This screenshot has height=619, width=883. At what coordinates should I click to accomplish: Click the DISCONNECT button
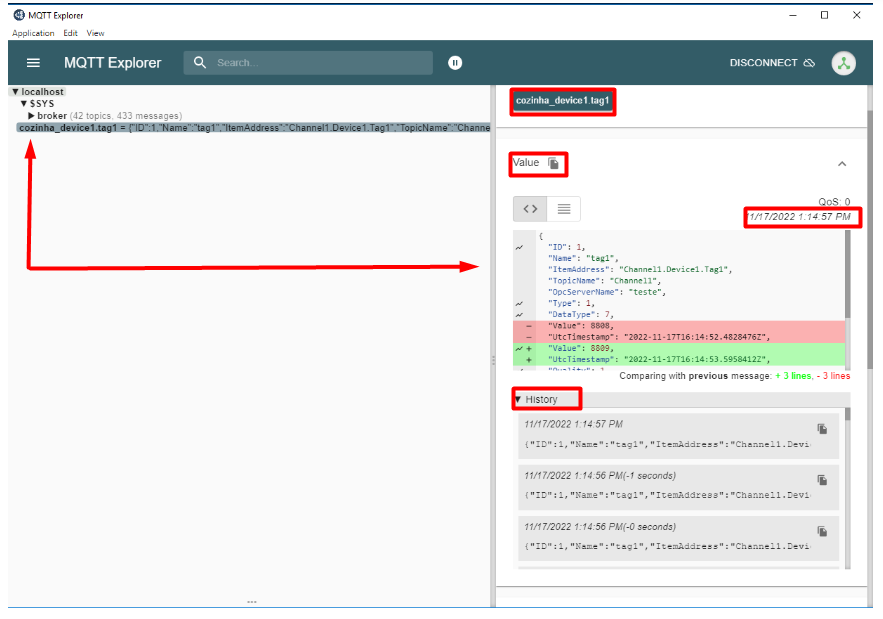coord(772,63)
